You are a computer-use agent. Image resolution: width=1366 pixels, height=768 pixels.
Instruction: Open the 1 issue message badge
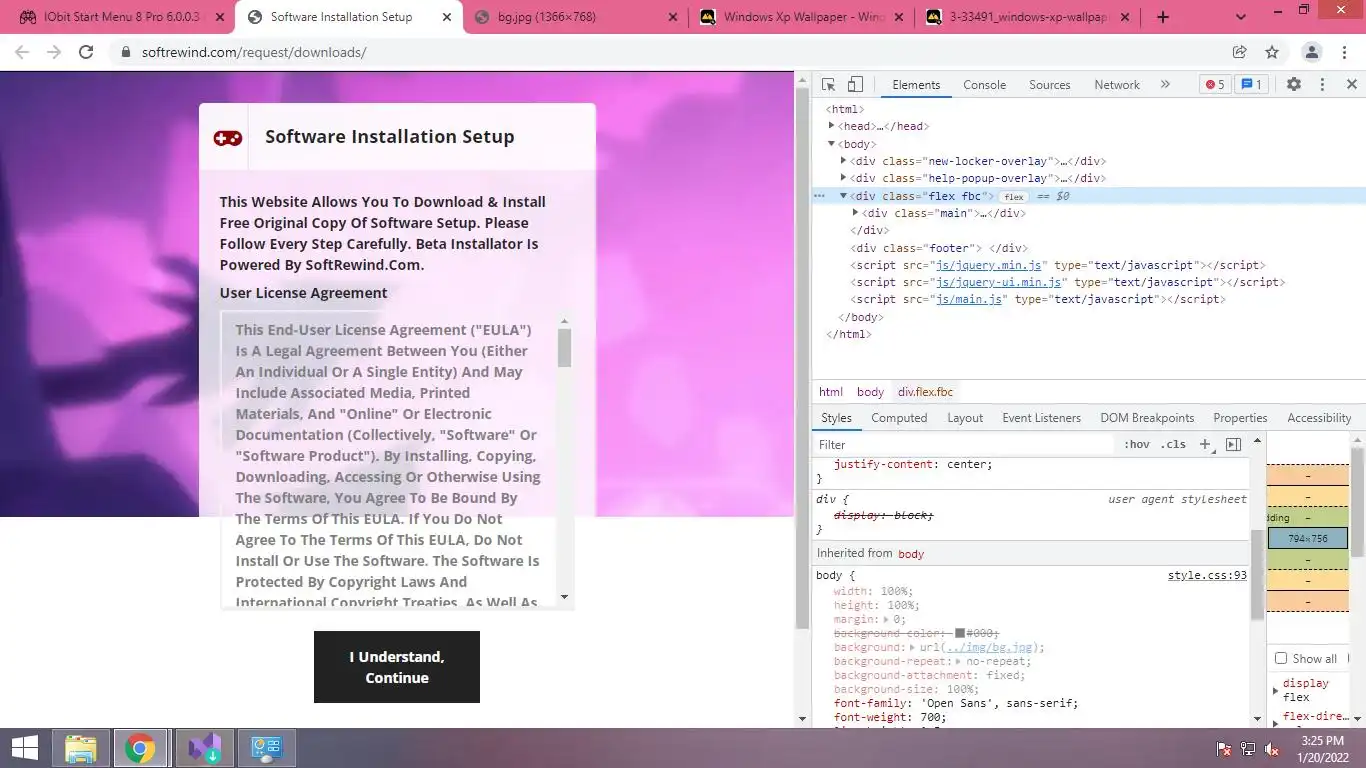click(x=1251, y=85)
